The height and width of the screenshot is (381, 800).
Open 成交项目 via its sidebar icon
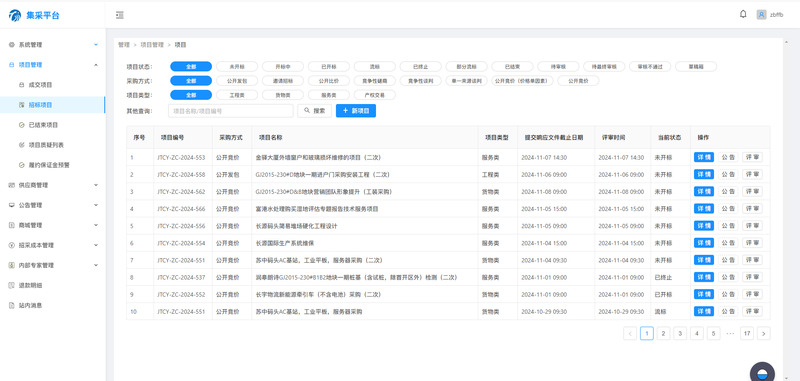21,85
